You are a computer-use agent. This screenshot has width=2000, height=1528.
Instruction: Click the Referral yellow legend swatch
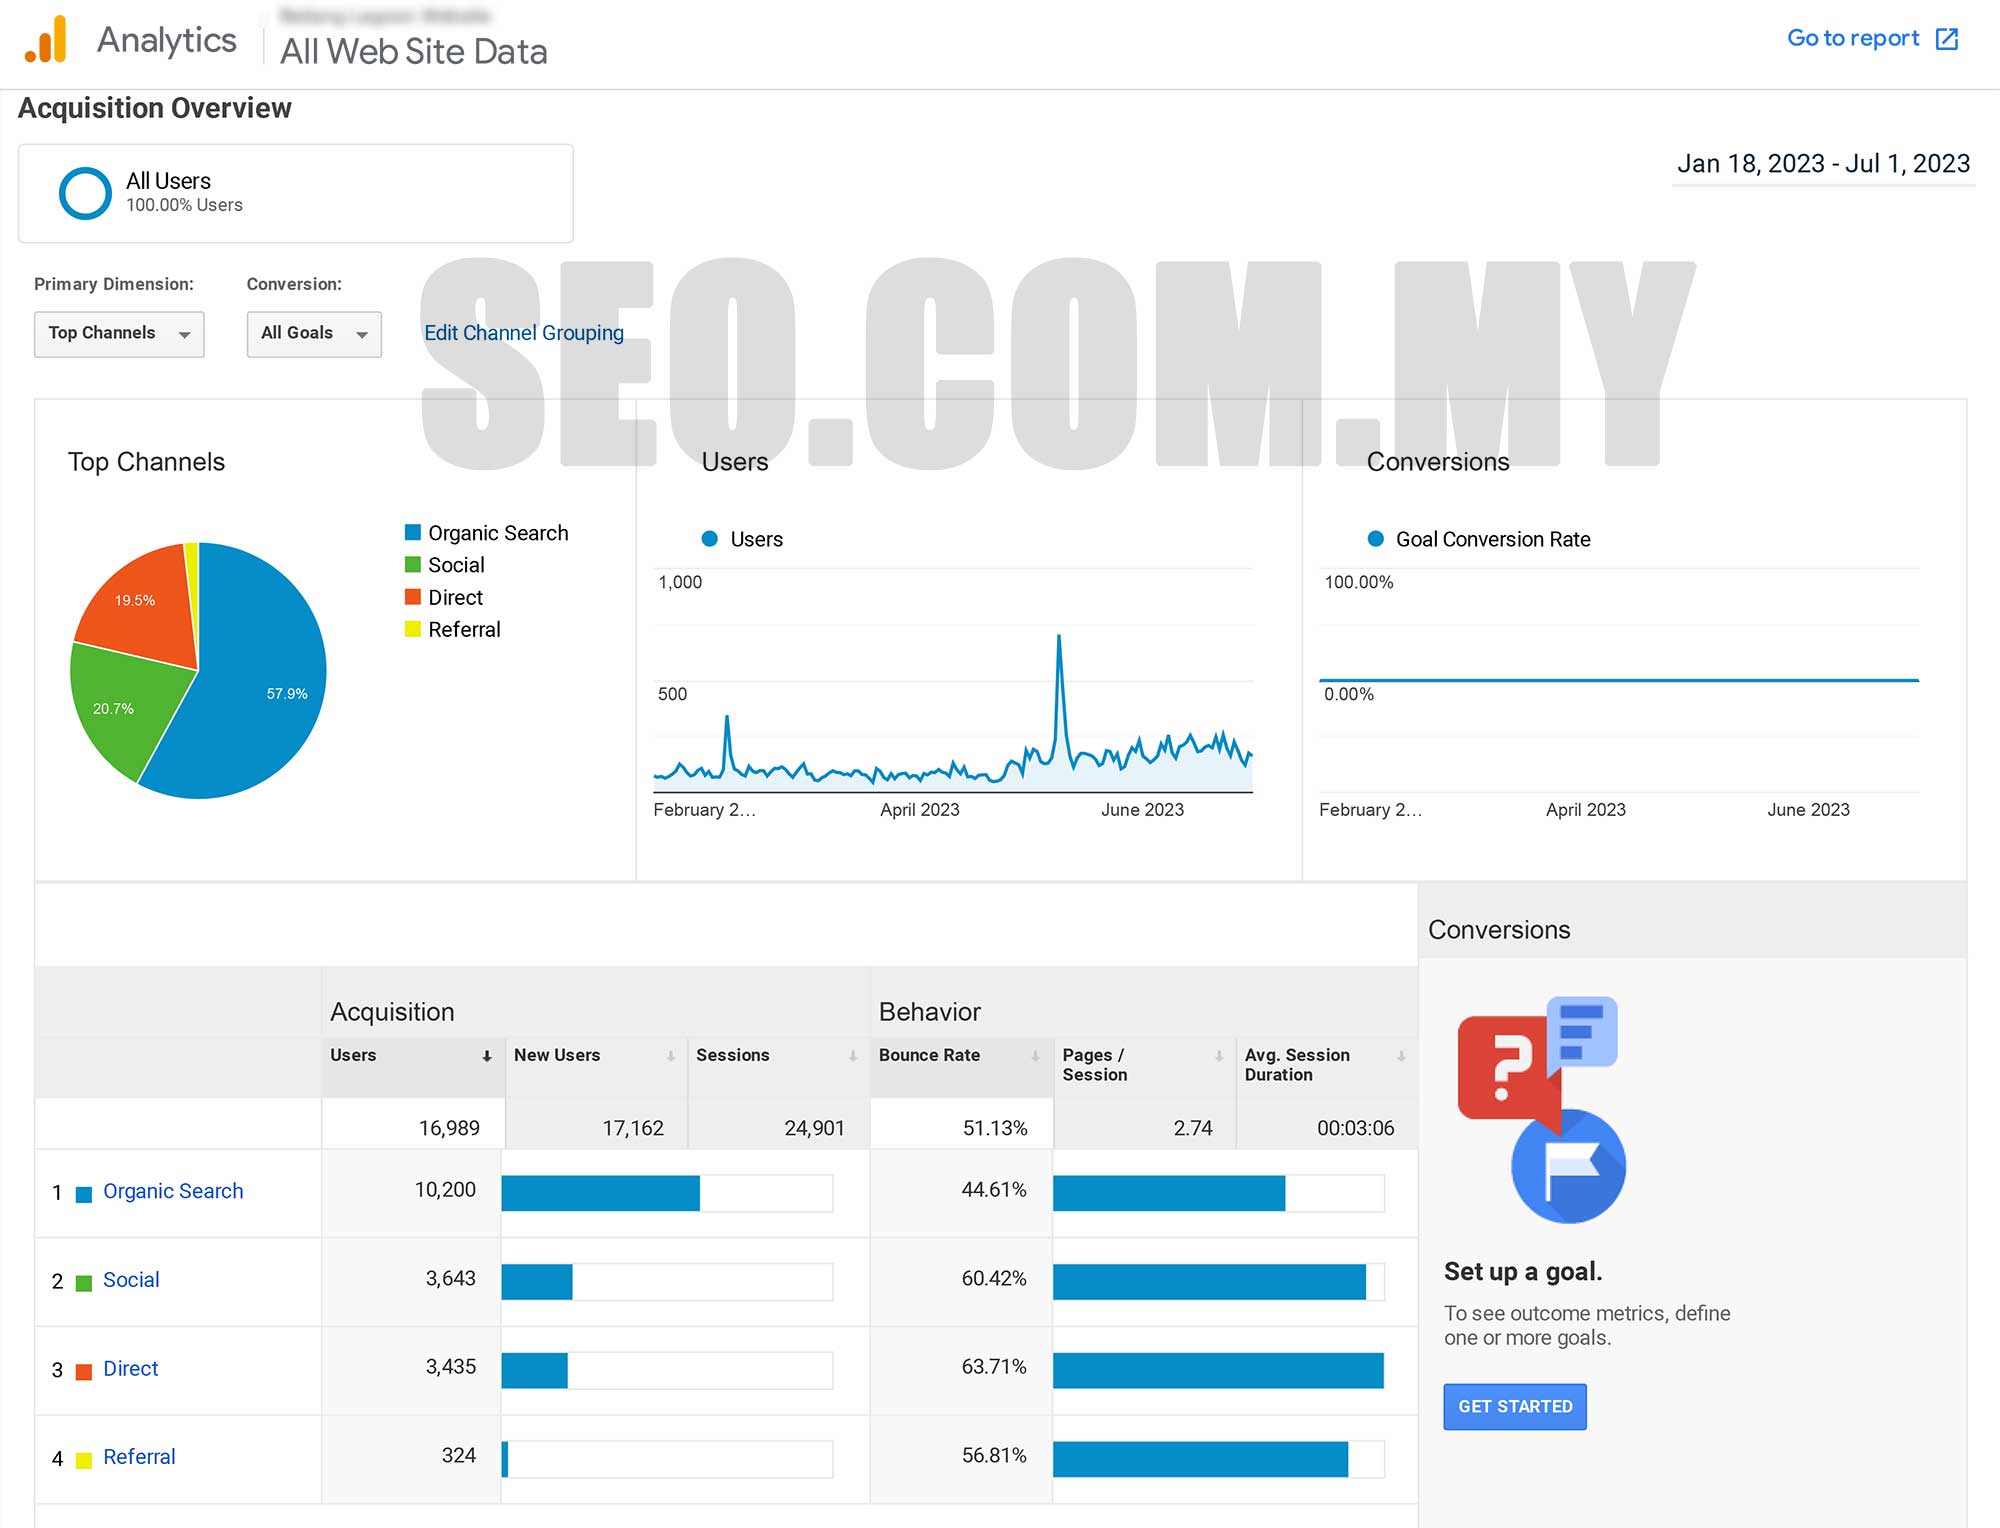[x=412, y=628]
